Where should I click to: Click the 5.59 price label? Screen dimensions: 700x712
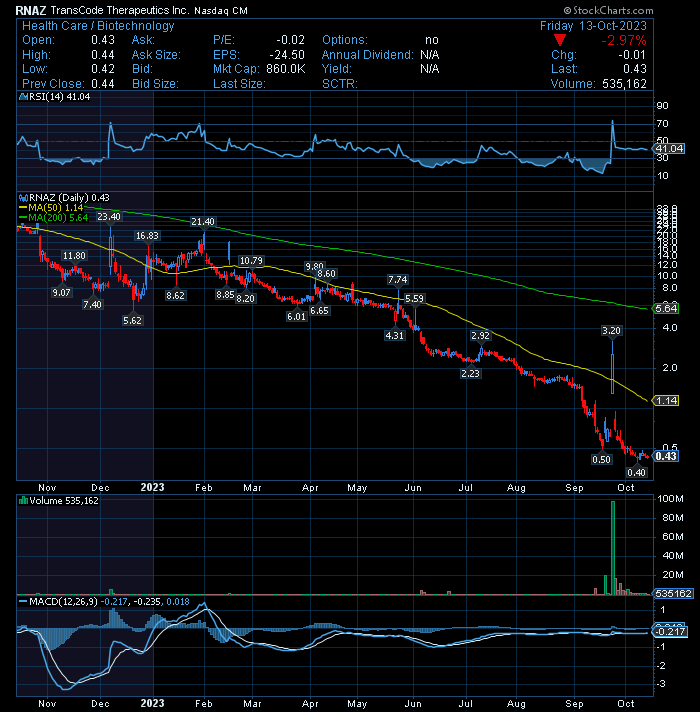[414, 298]
